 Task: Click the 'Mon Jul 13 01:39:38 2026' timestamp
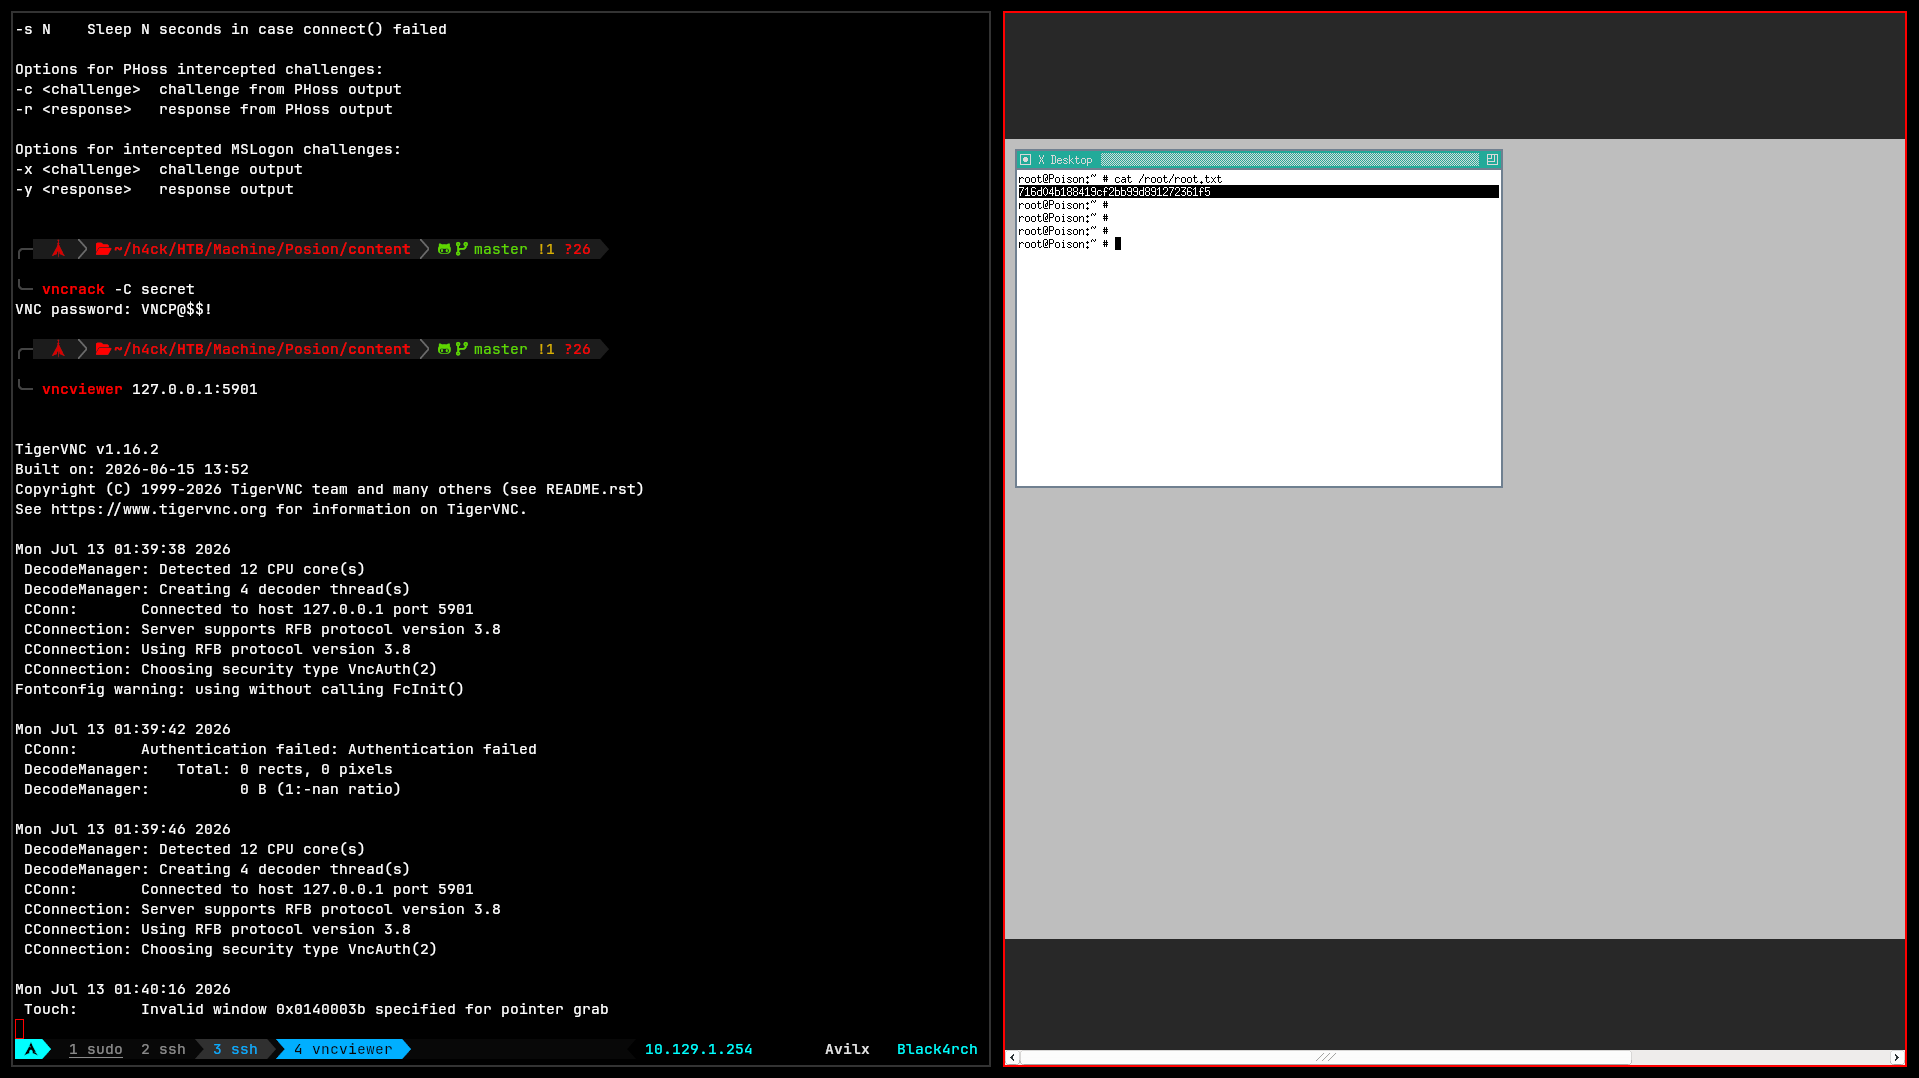tap(122, 549)
